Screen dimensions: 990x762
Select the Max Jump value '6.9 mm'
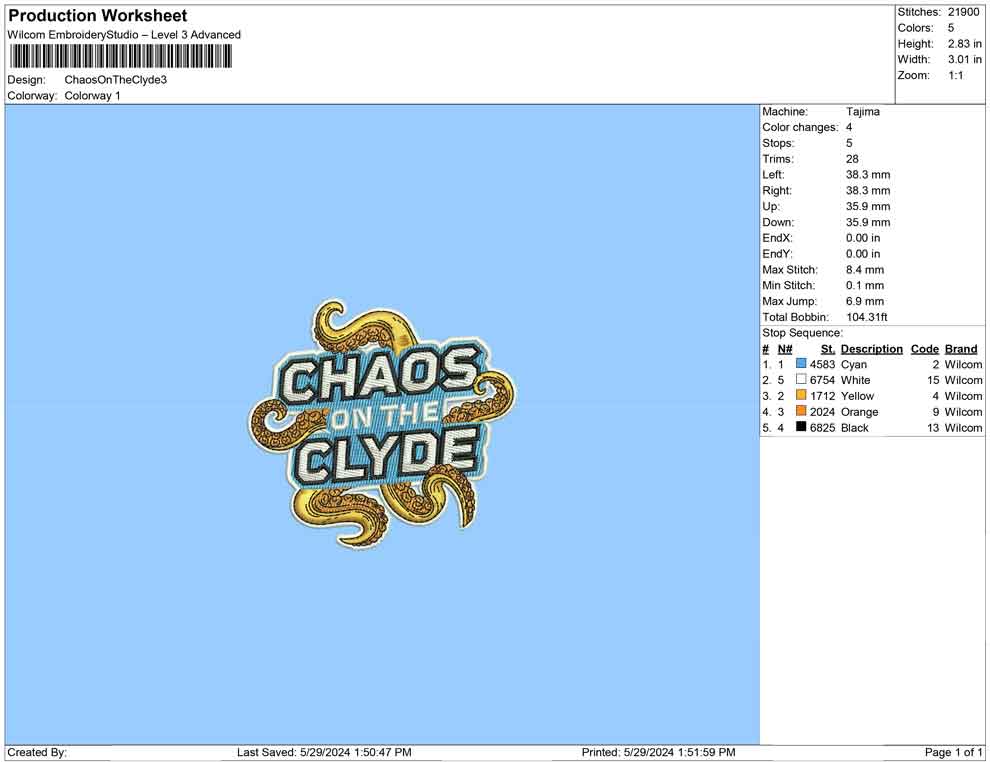(x=865, y=301)
